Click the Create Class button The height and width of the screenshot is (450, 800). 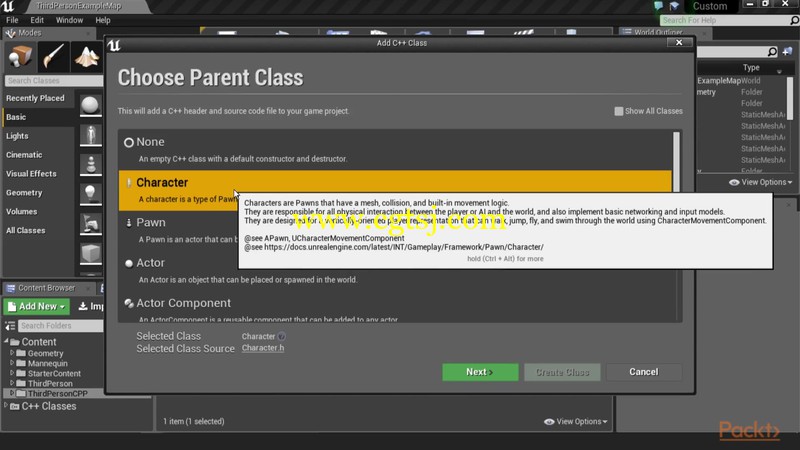[562, 372]
